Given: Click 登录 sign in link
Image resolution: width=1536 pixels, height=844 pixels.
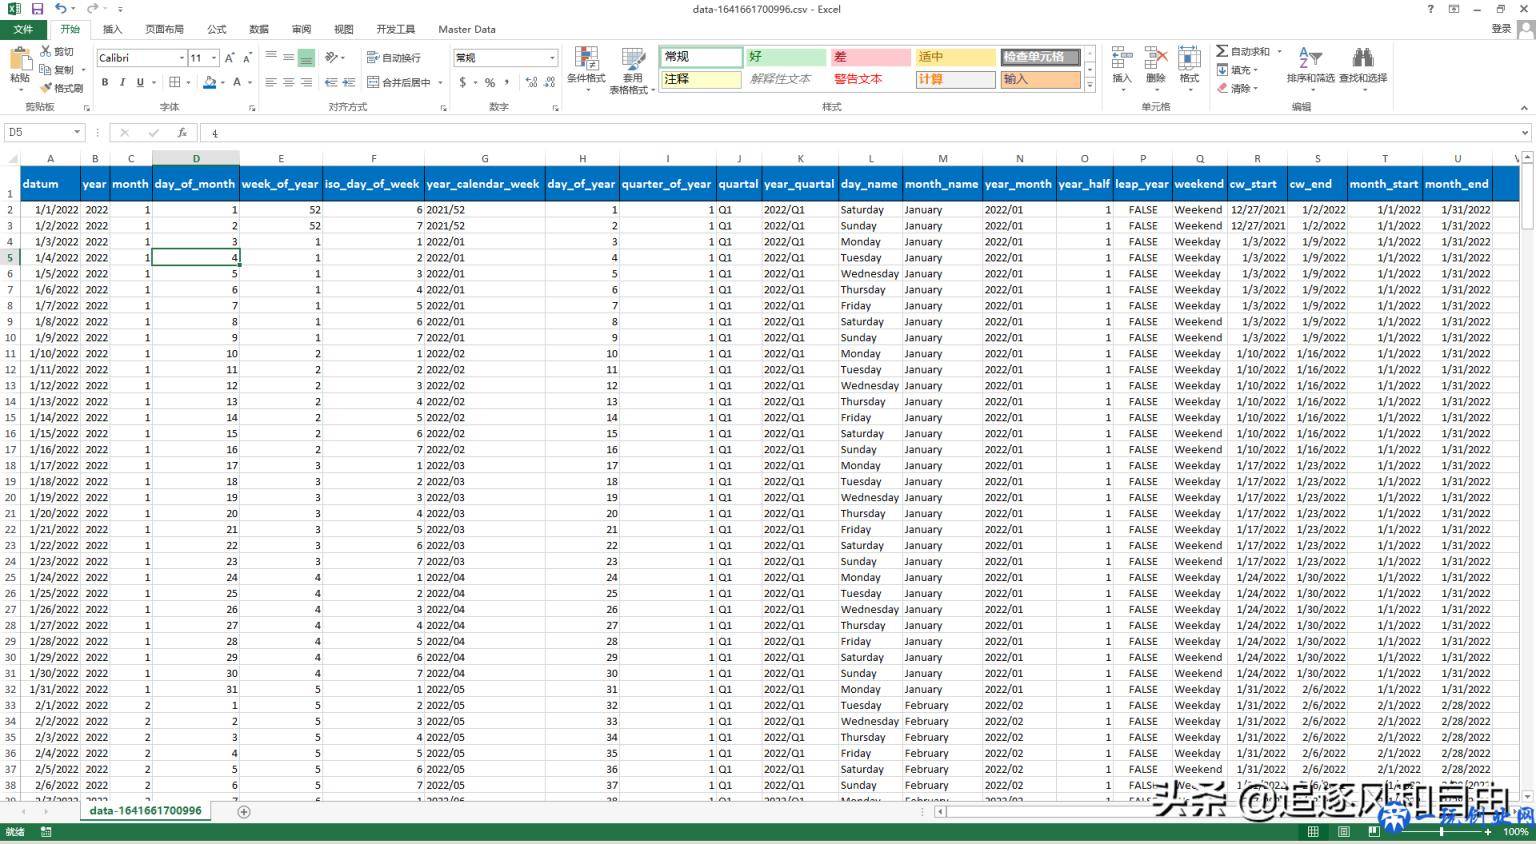Looking at the screenshot, I should (1501, 29).
